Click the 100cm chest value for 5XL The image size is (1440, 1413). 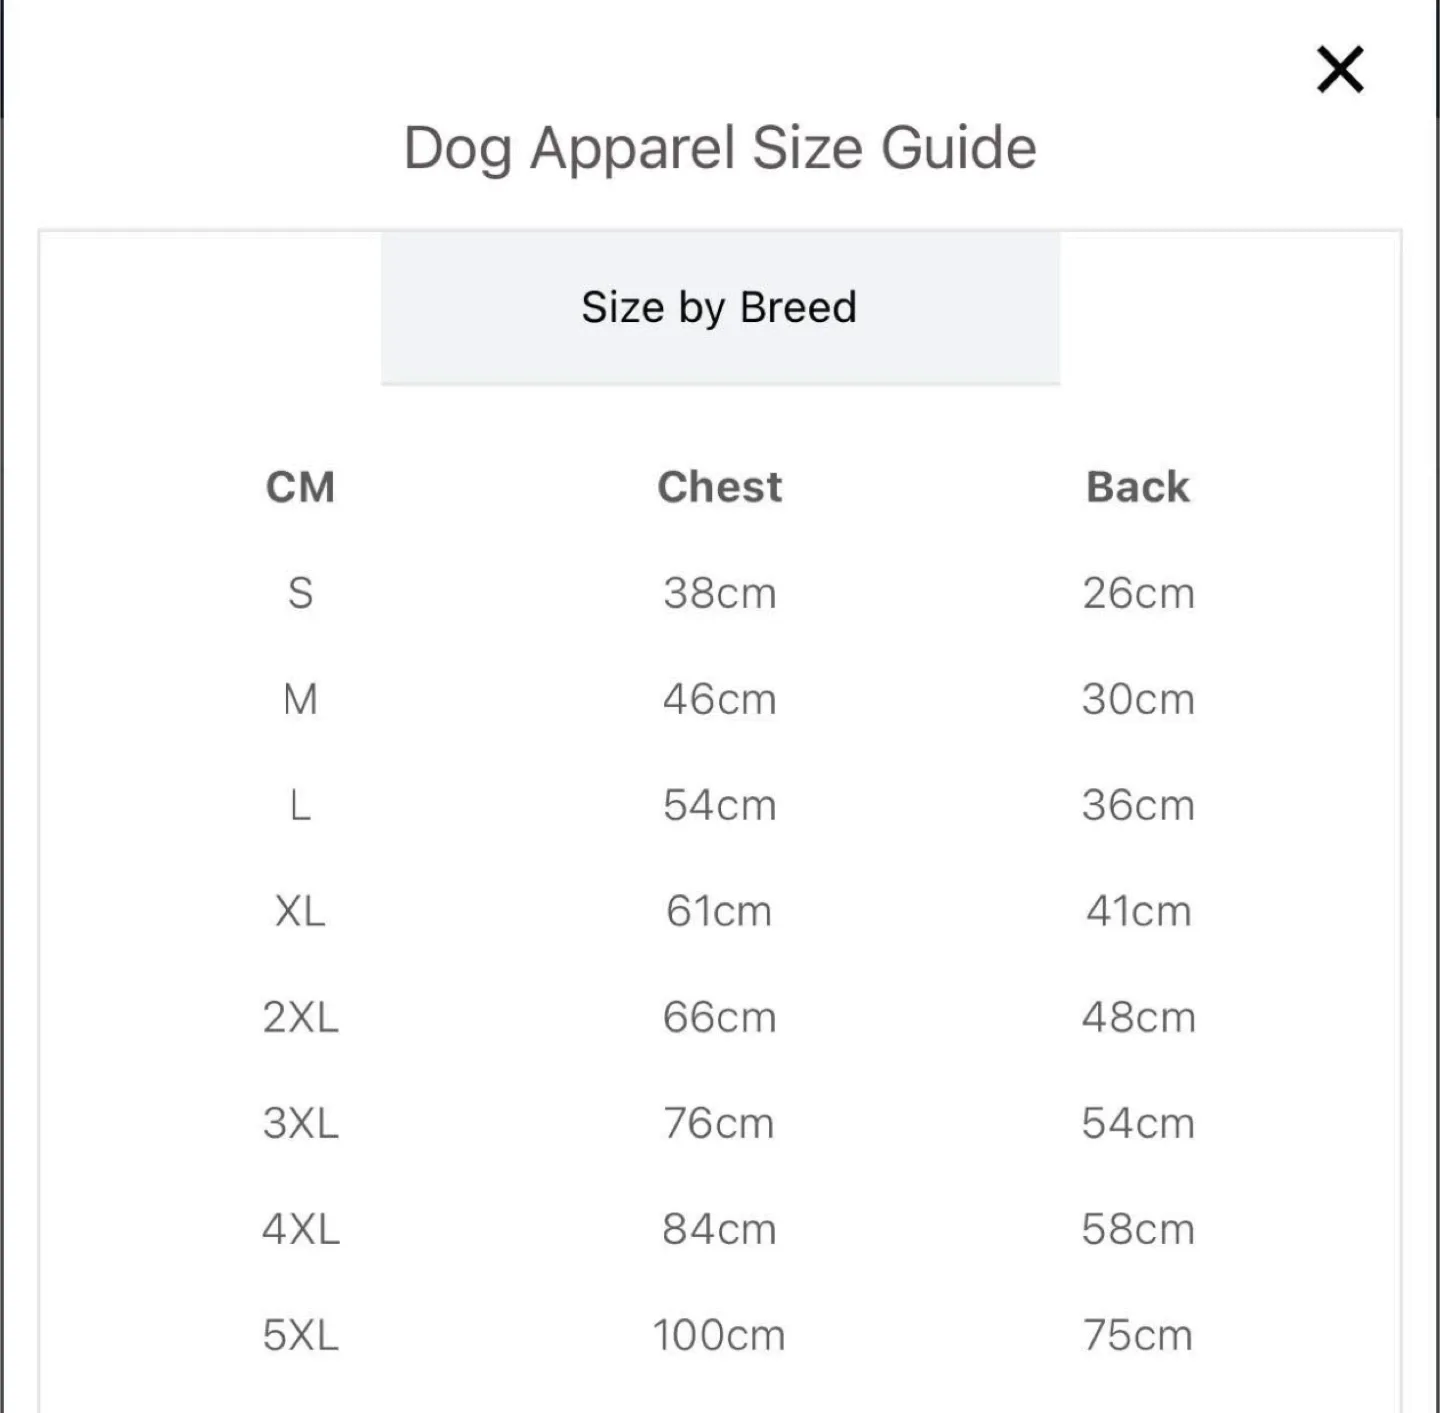point(719,1335)
